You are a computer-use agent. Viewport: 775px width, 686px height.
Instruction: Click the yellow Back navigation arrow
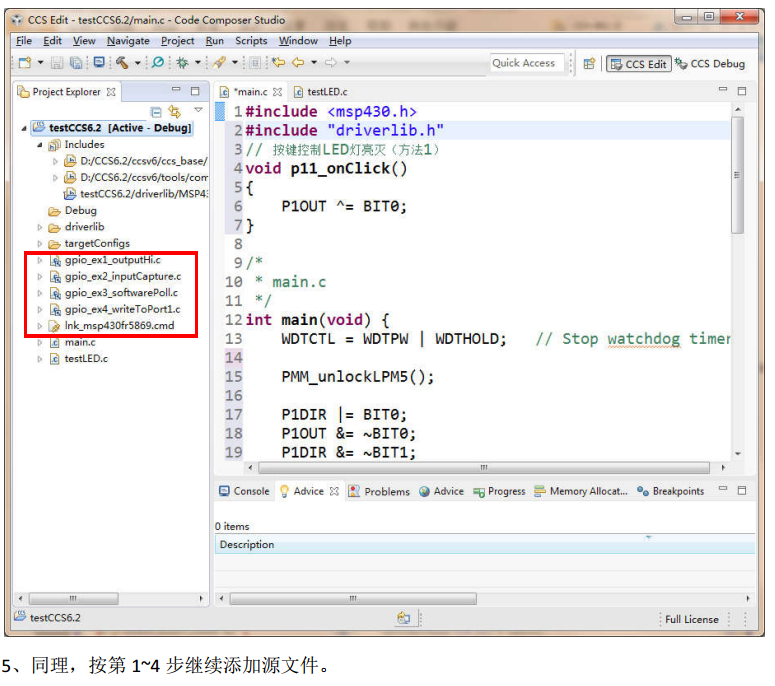(x=298, y=62)
